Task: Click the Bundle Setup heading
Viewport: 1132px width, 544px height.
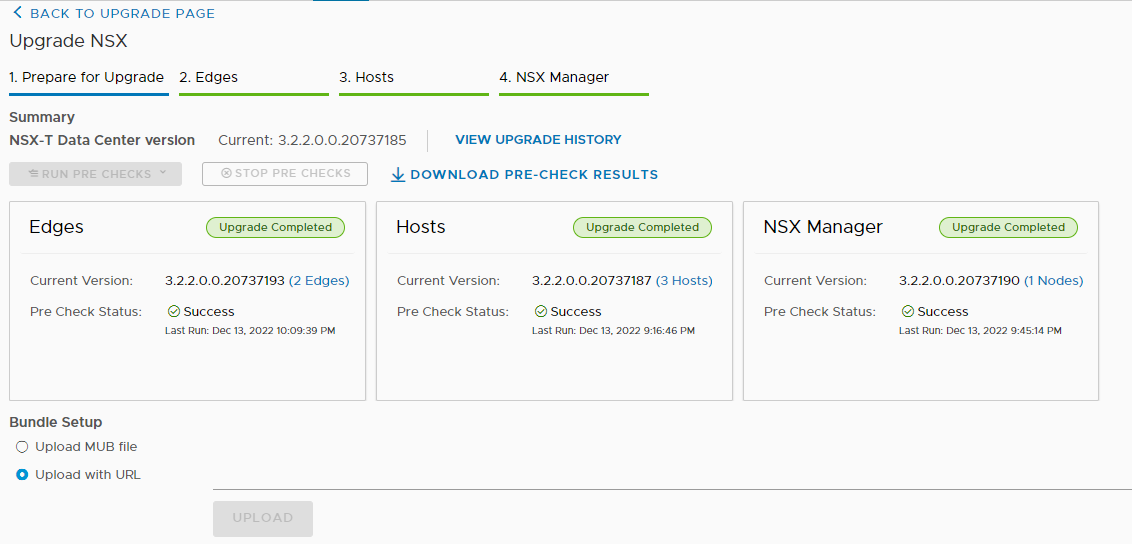Action: pyautogui.click(x=56, y=422)
